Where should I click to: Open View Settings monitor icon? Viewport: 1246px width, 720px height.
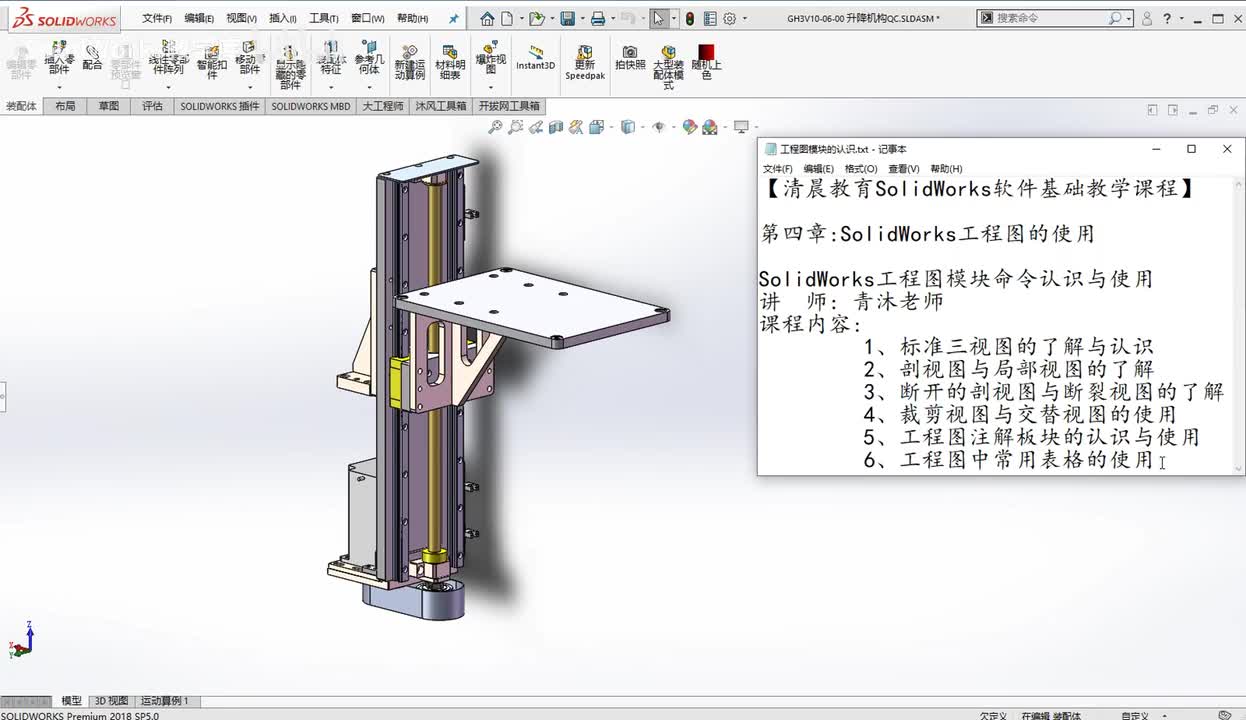(x=741, y=127)
